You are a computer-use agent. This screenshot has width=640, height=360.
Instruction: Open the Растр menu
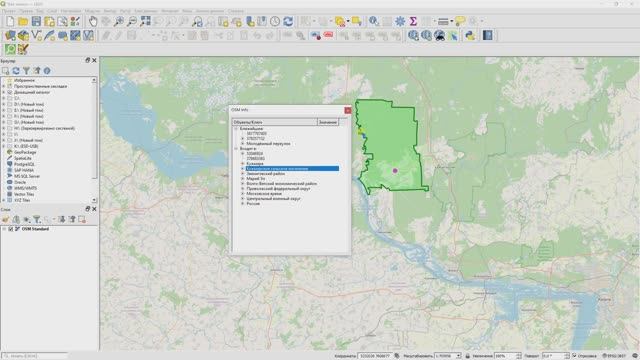point(125,11)
